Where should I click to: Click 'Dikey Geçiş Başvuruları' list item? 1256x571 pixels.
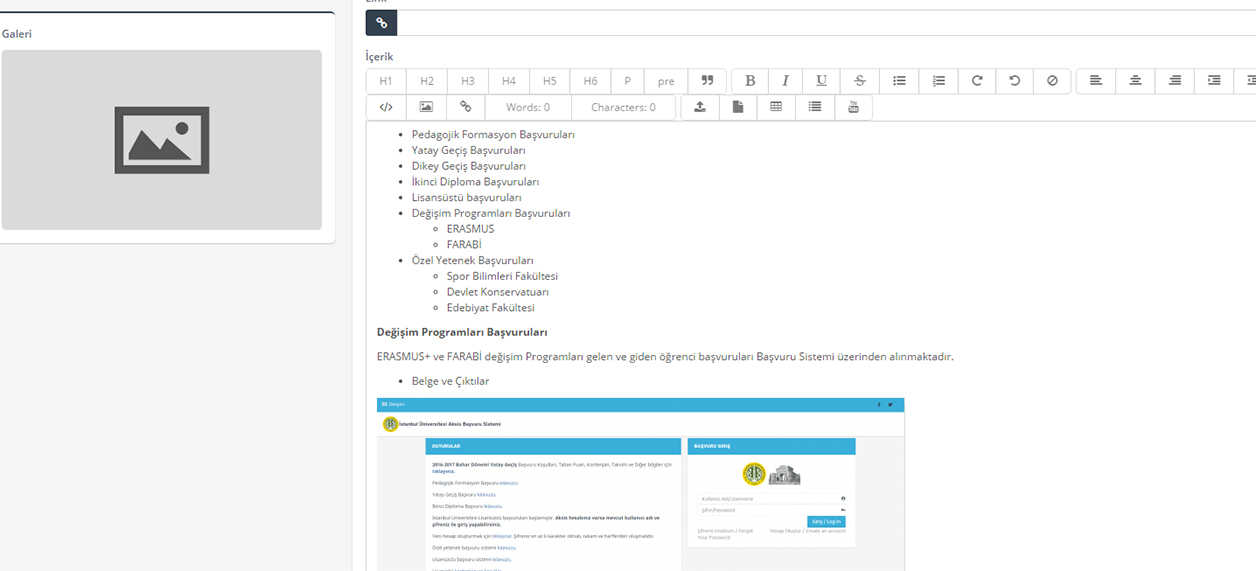pyautogui.click(x=469, y=166)
